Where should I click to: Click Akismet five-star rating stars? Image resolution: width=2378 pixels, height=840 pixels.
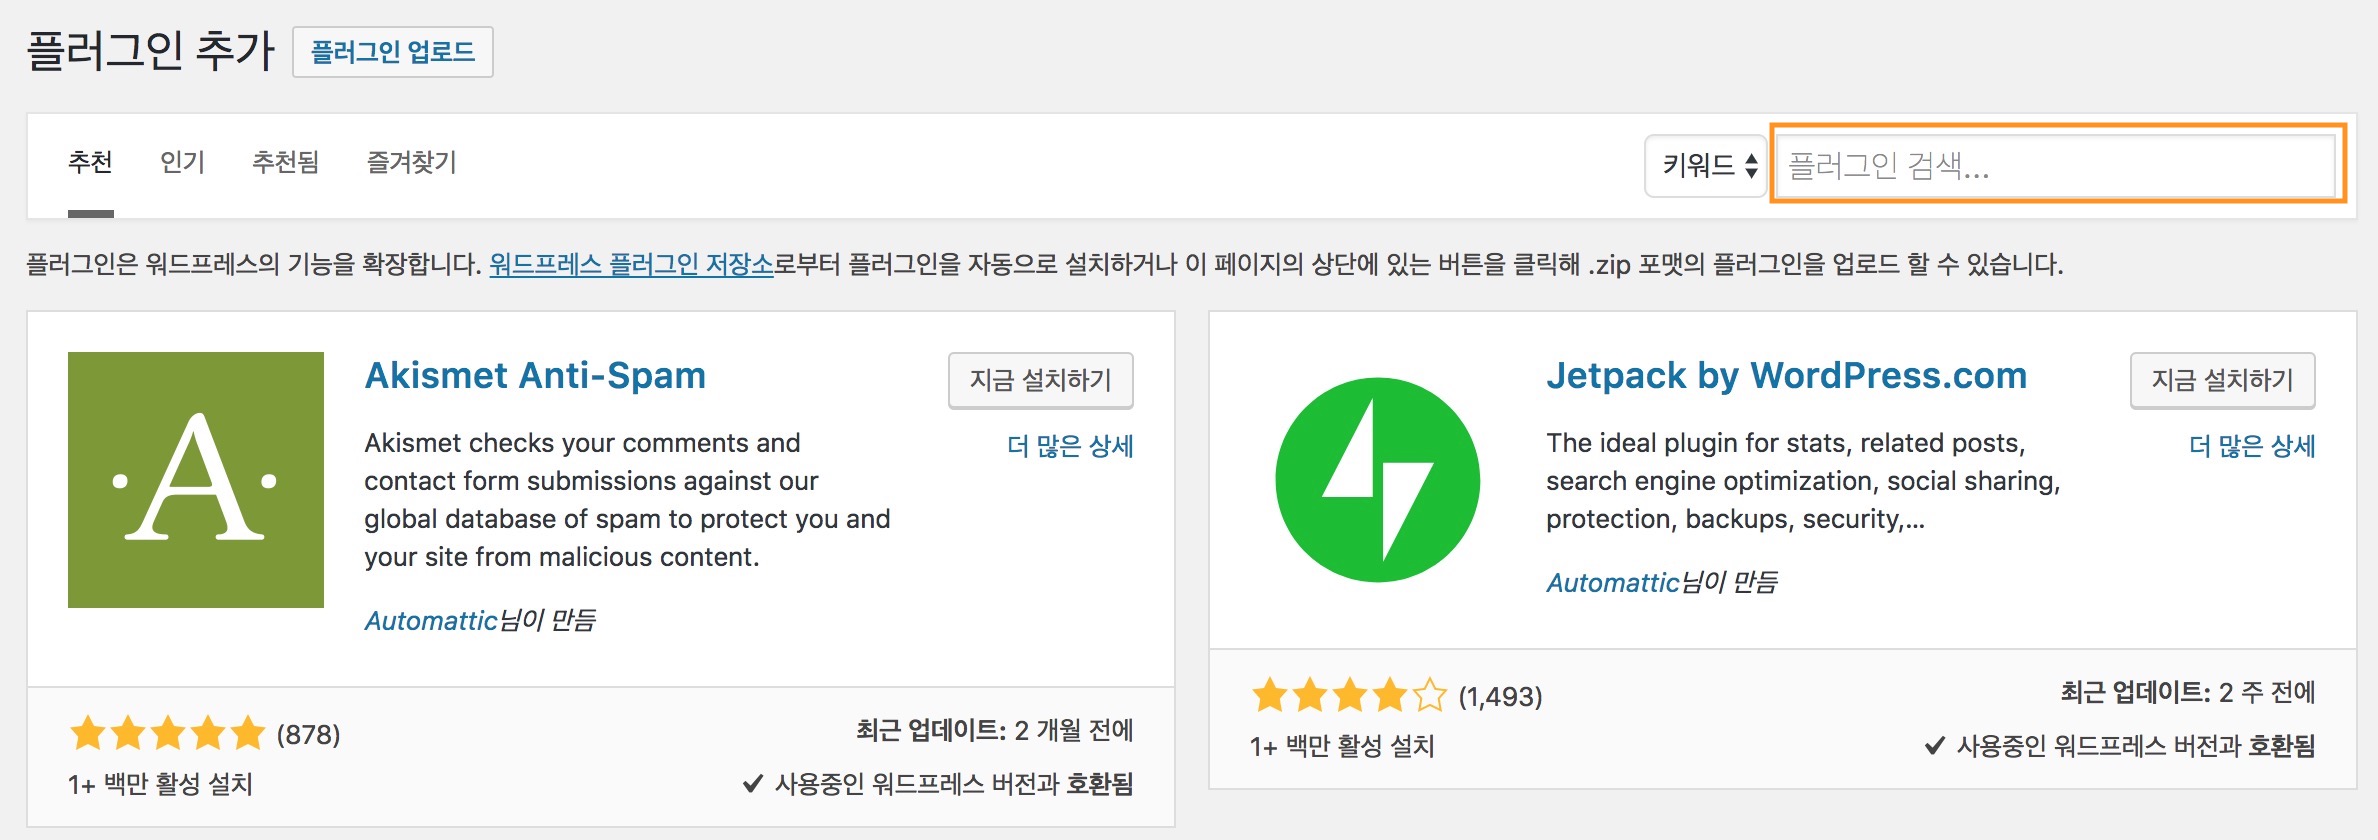pyautogui.click(x=168, y=734)
